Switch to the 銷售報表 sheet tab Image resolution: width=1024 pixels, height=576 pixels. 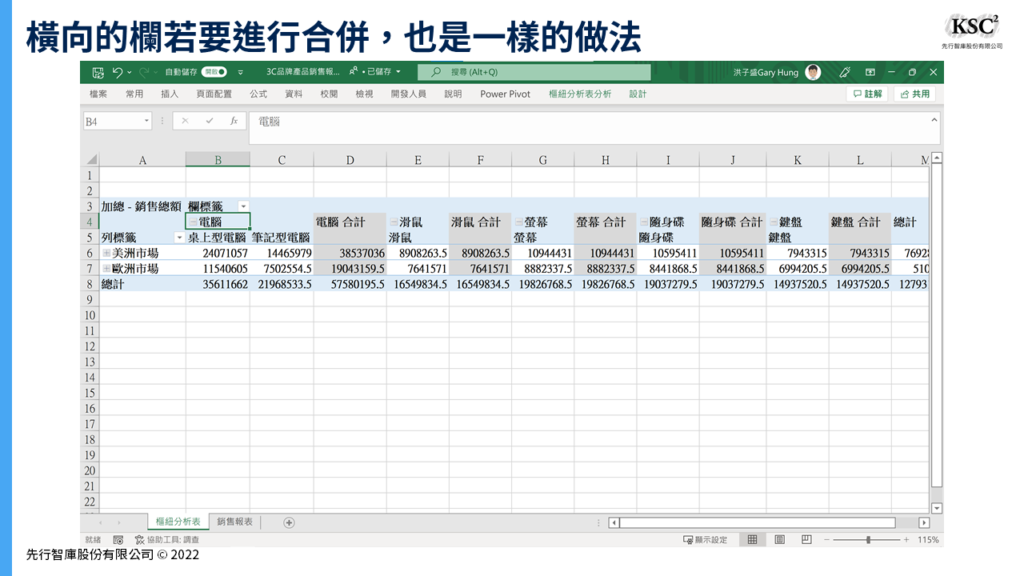click(234, 522)
